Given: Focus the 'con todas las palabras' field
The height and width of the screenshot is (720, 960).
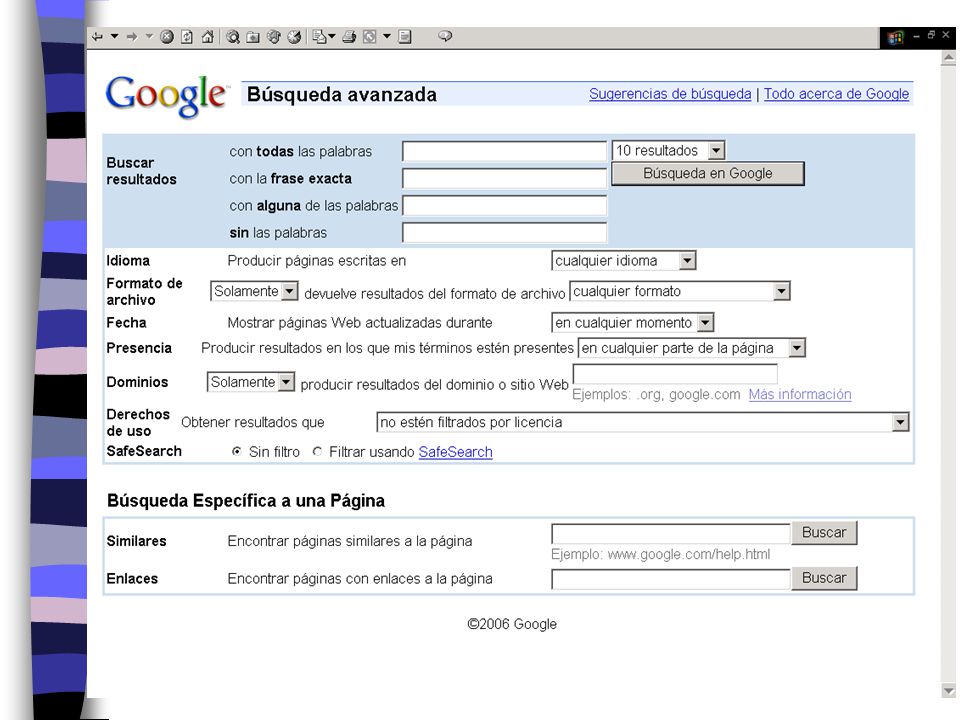Looking at the screenshot, I should [504, 151].
